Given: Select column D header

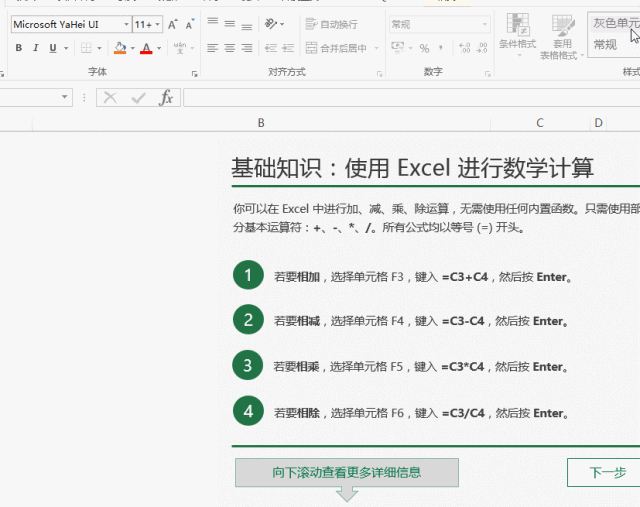Looking at the screenshot, I should coord(598,123).
